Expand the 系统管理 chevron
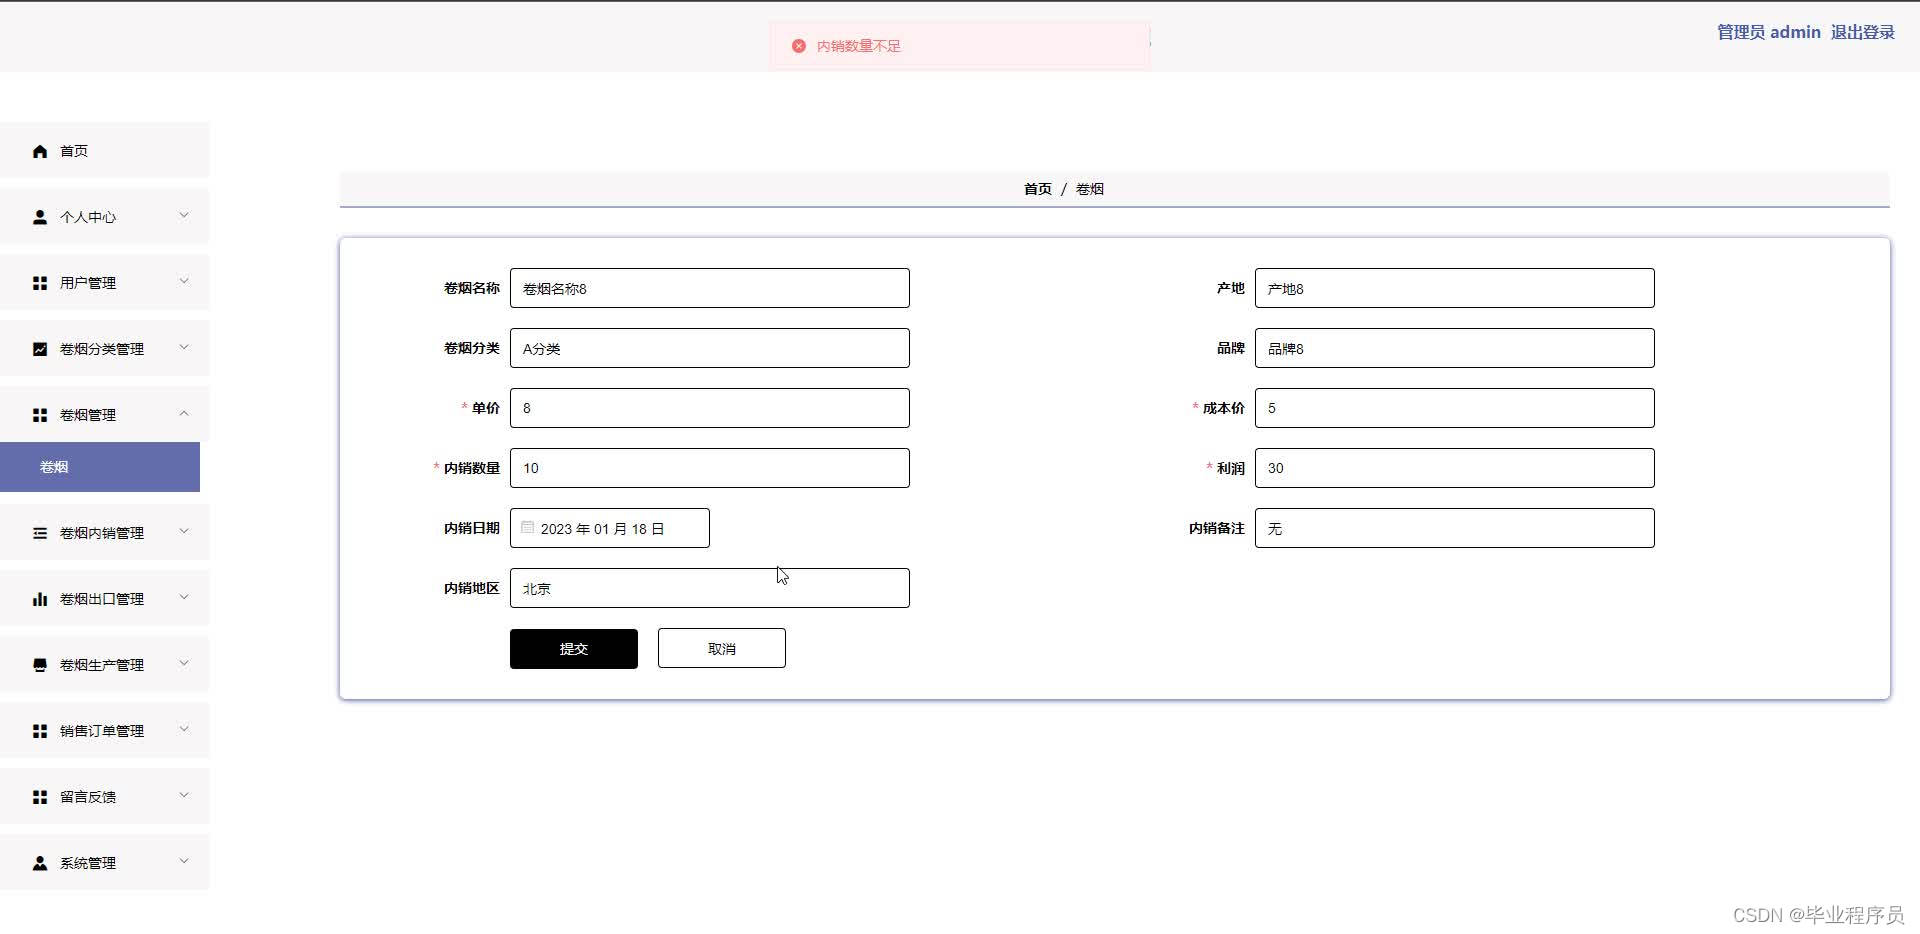Screen dimensions: 1920x934 pos(184,861)
